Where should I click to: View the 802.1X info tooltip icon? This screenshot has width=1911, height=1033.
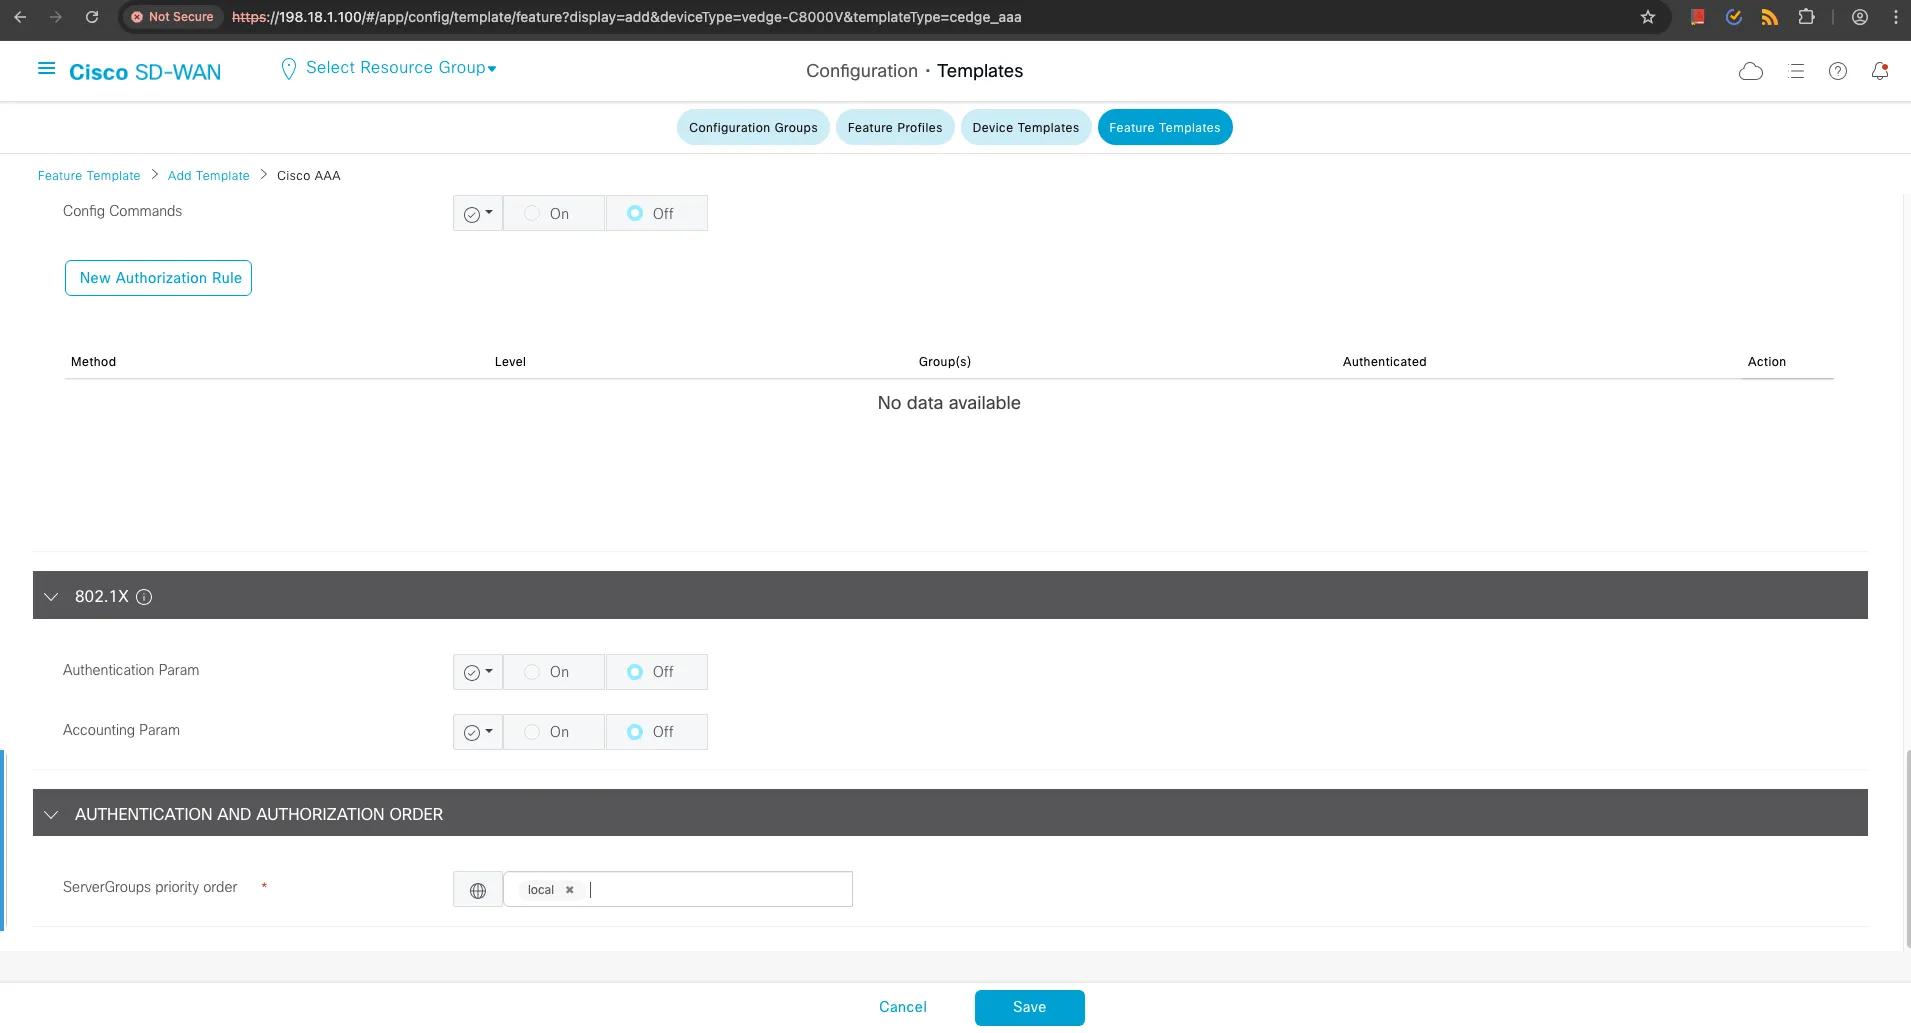point(144,597)
